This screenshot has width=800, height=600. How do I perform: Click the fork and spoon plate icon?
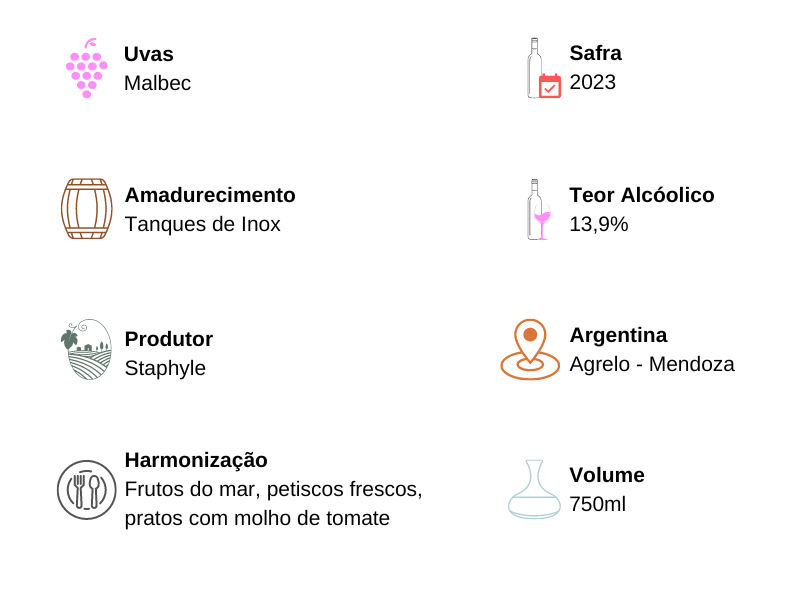tap(87, 490)
